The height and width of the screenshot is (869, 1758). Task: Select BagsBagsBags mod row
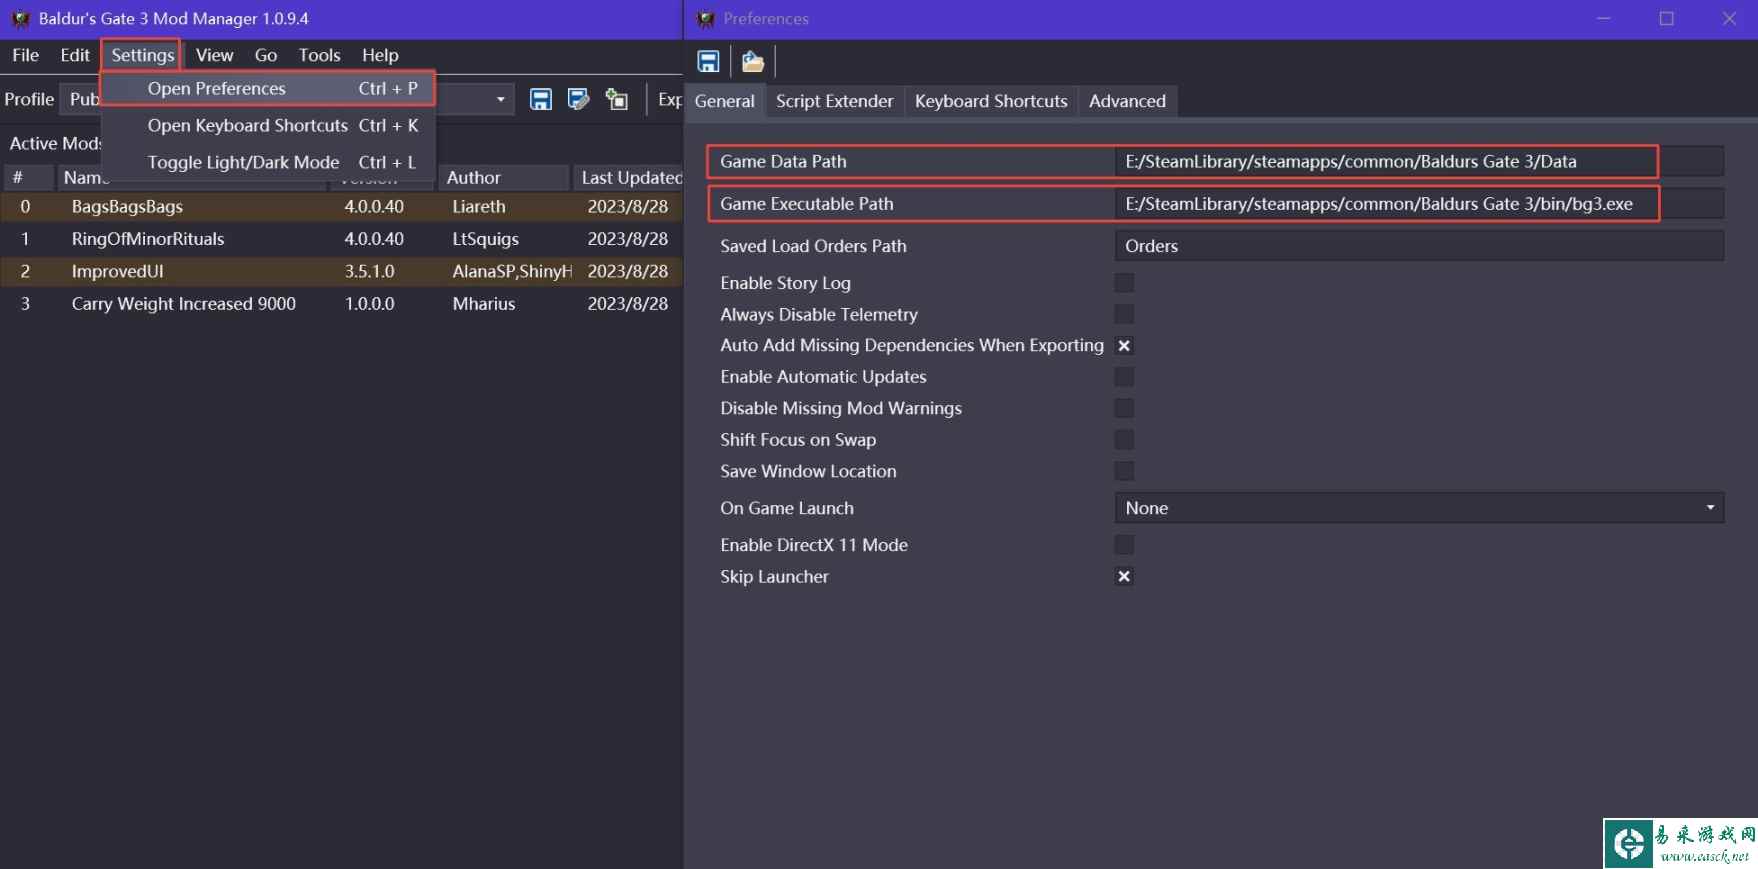pyautogui.click(x=341, y=207)
